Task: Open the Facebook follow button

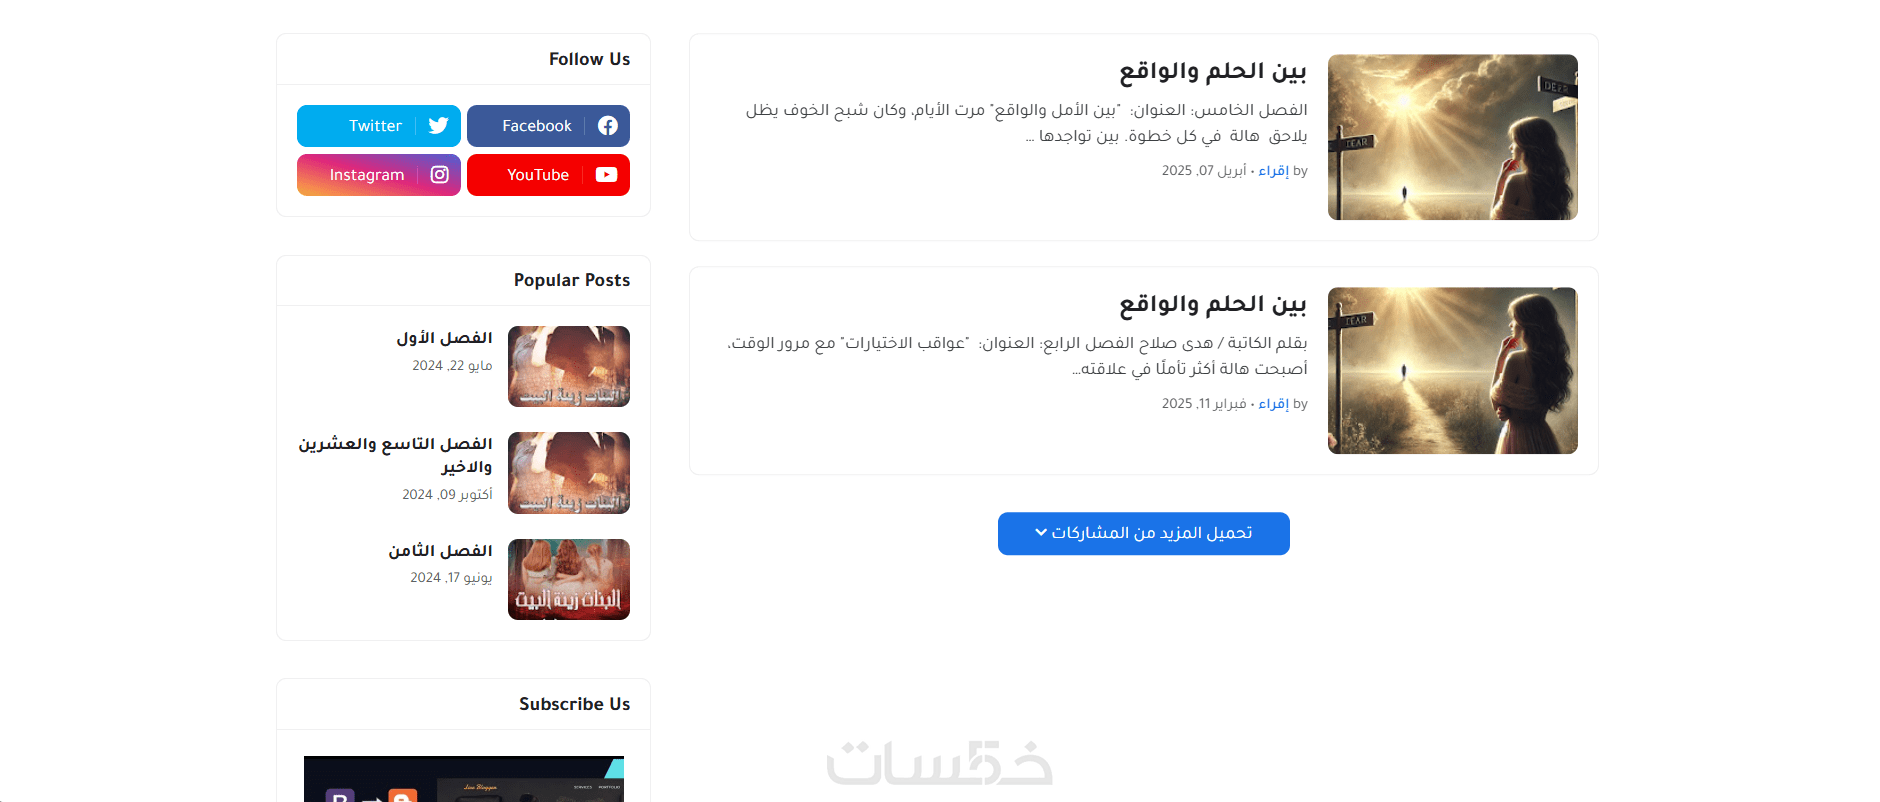Action: click(x=548, y=126)
